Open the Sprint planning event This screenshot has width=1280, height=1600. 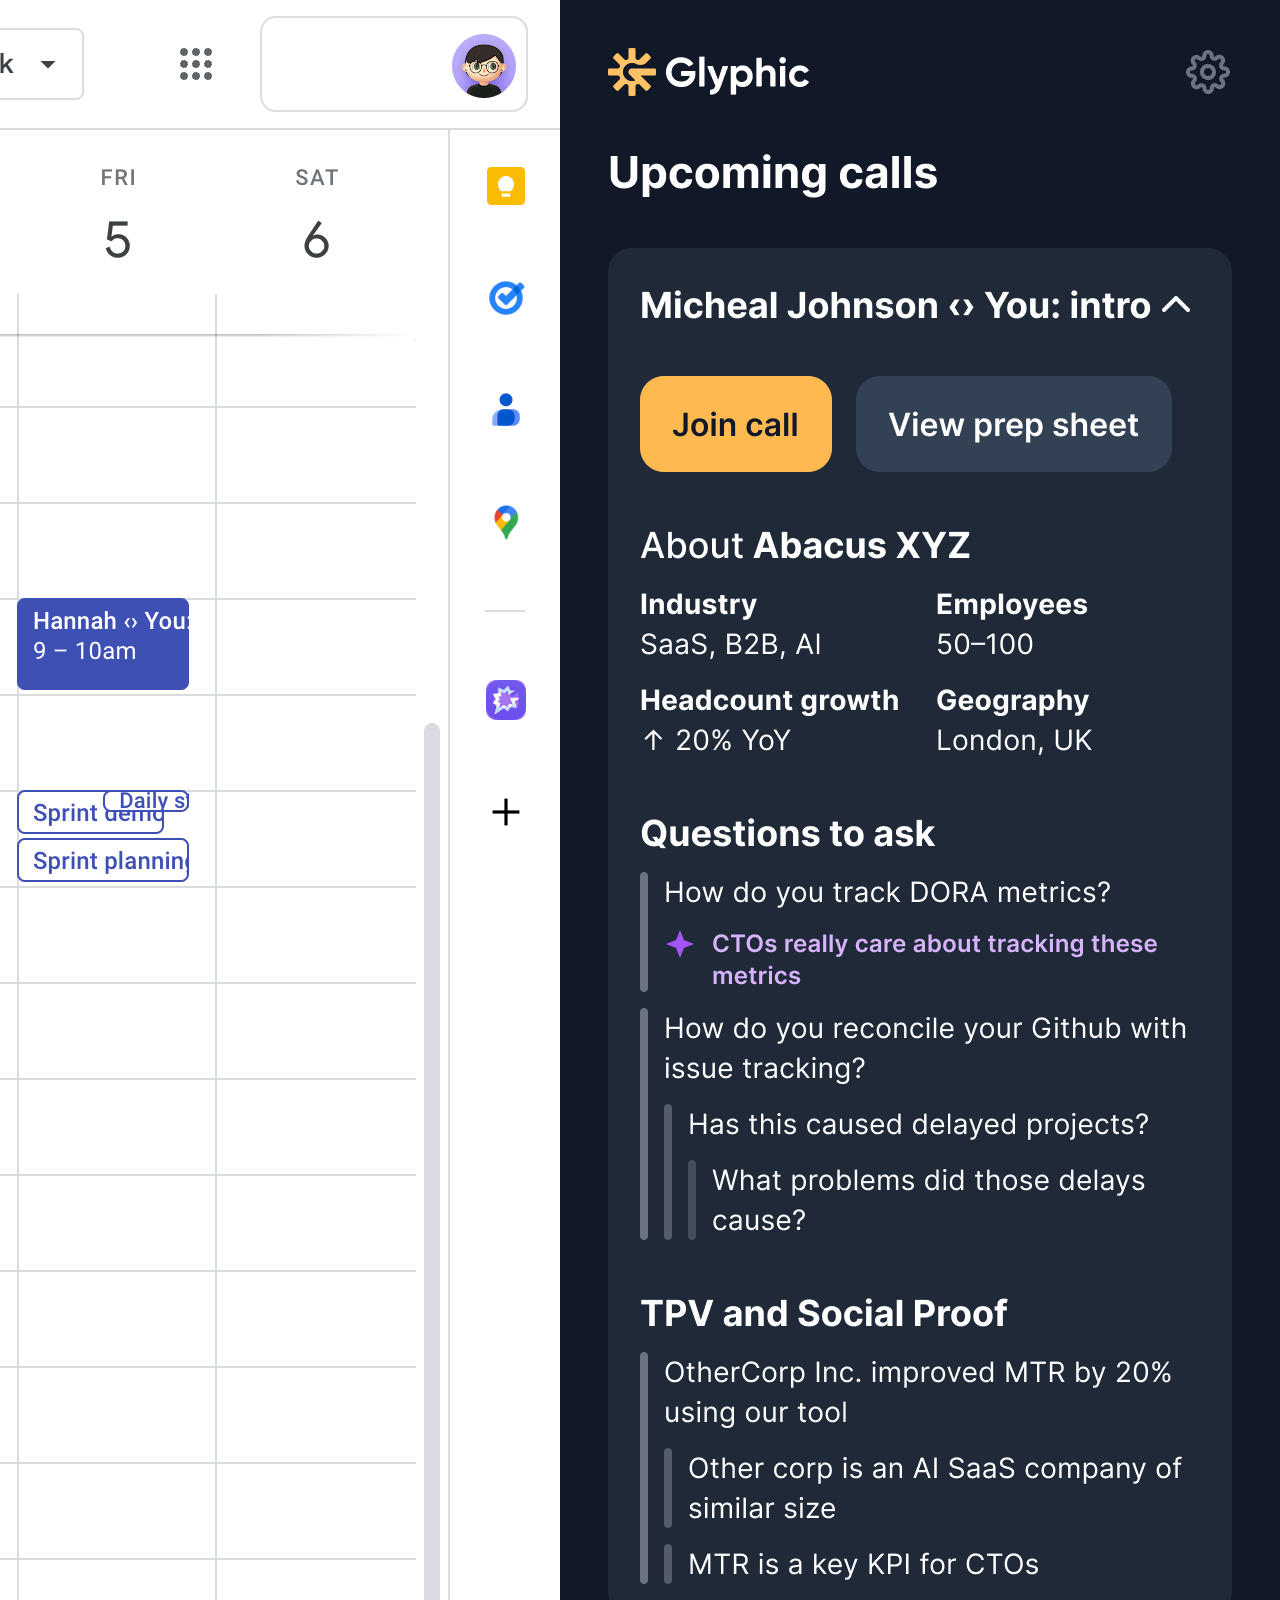click(103, 861)
